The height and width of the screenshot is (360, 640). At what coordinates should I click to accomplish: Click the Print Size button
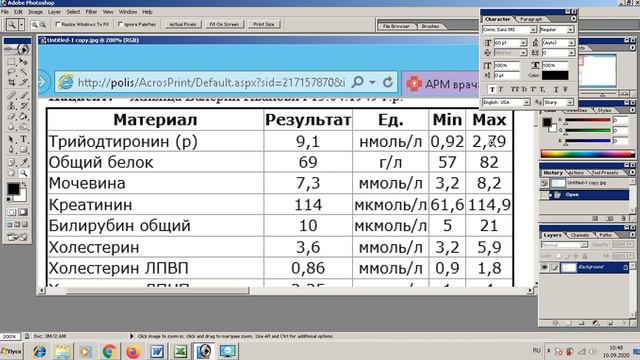click(264, 24)
